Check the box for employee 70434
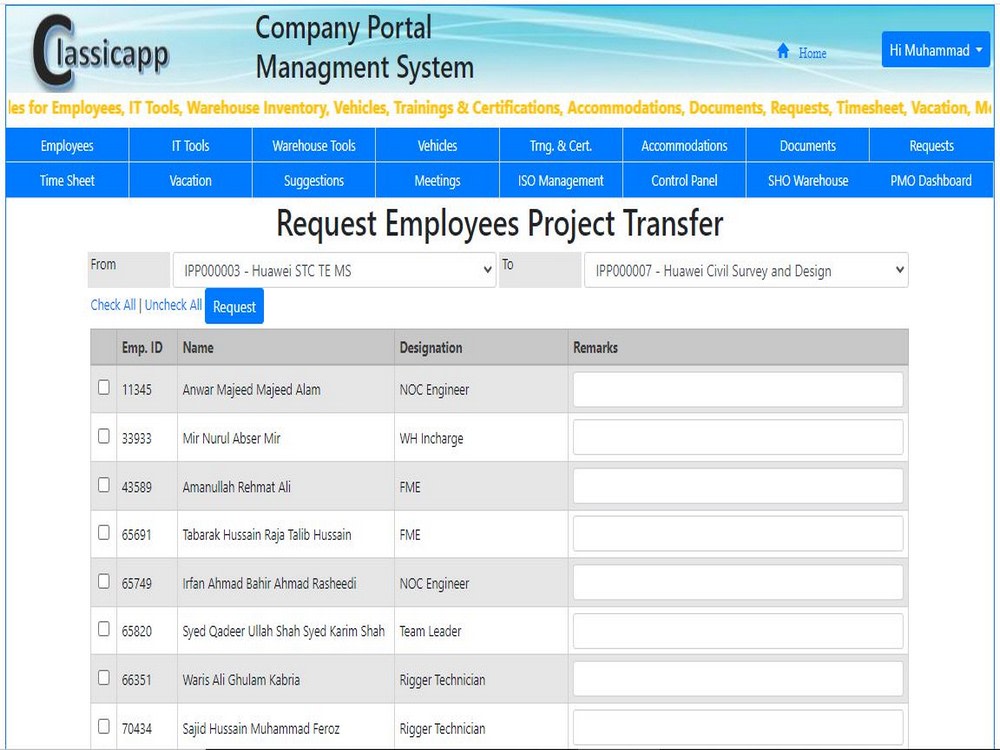 tap(104, 726)
